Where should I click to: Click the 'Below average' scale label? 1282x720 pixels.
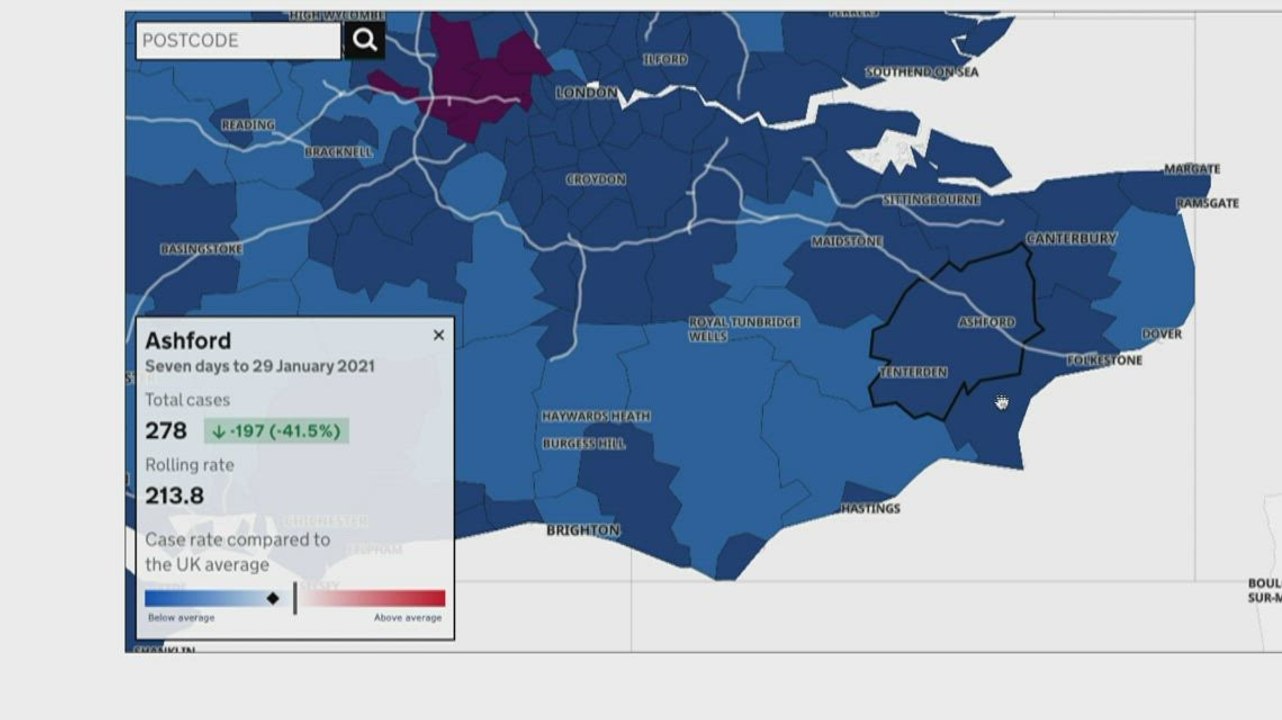(181, 618)
